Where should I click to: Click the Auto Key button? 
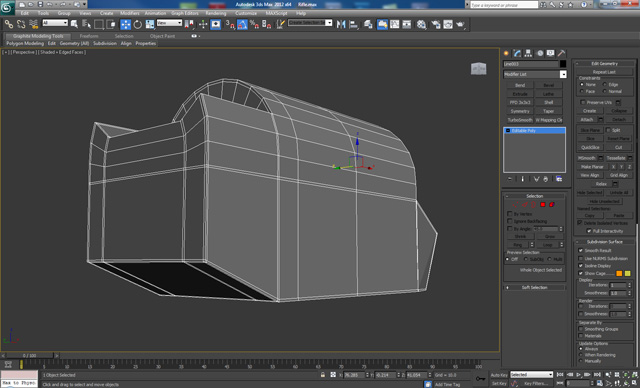[499, 375]
